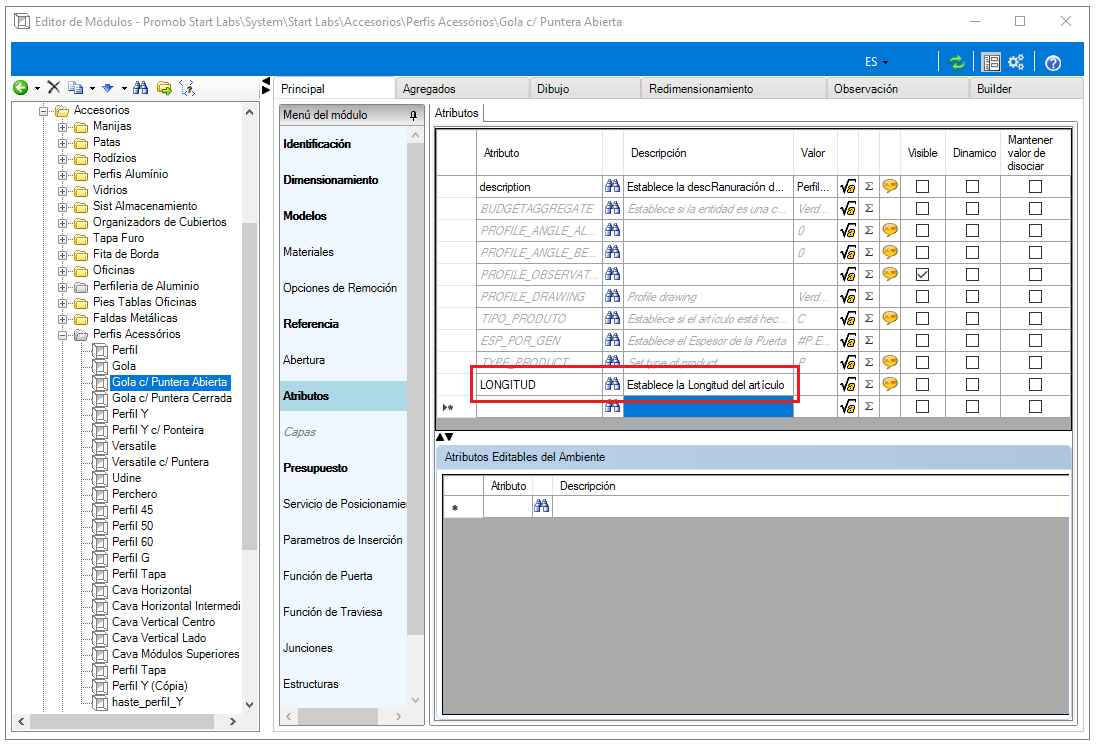This screenshot has width=1098, height=748.
Task: Collapse the Perfis Acessórios folder
Action: click(62, 335)
